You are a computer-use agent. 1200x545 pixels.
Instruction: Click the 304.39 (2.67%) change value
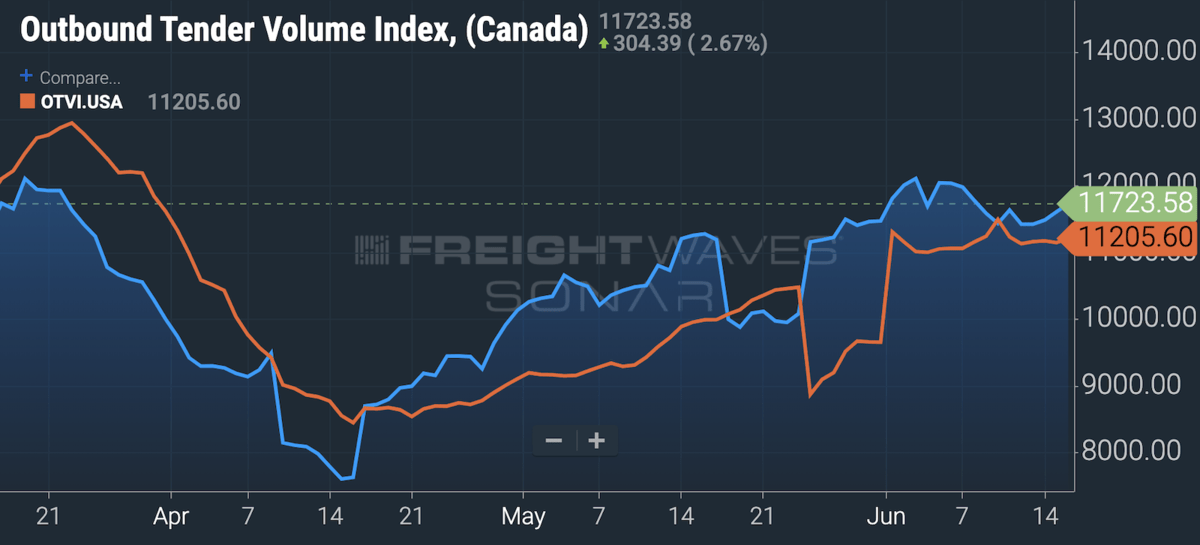pyautogui.click(x=692, y=44)
